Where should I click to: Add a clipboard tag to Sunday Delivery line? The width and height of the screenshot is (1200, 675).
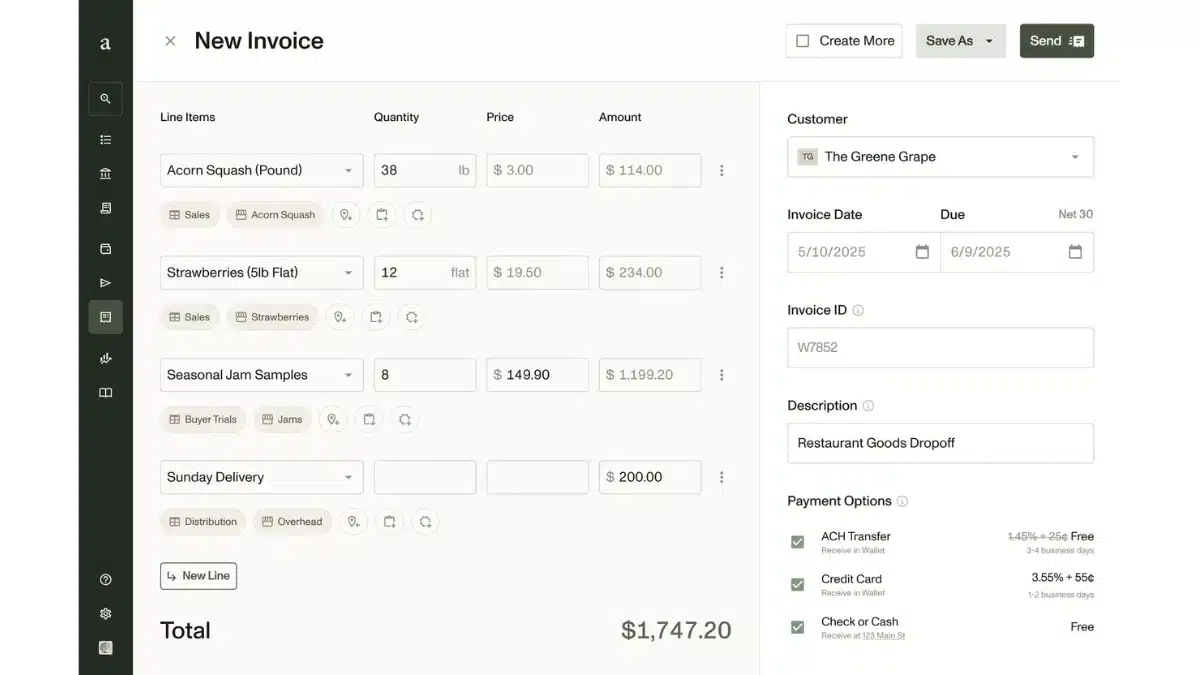click(x=389, y=522)
